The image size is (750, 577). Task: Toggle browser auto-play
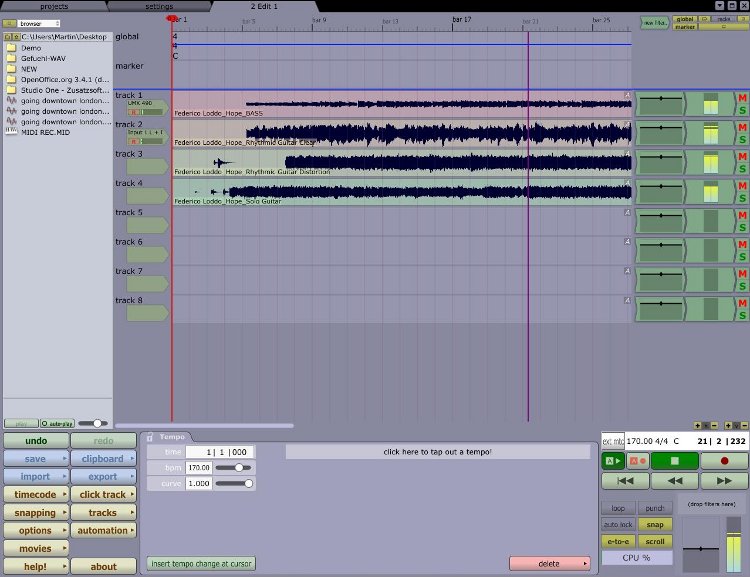57,423
